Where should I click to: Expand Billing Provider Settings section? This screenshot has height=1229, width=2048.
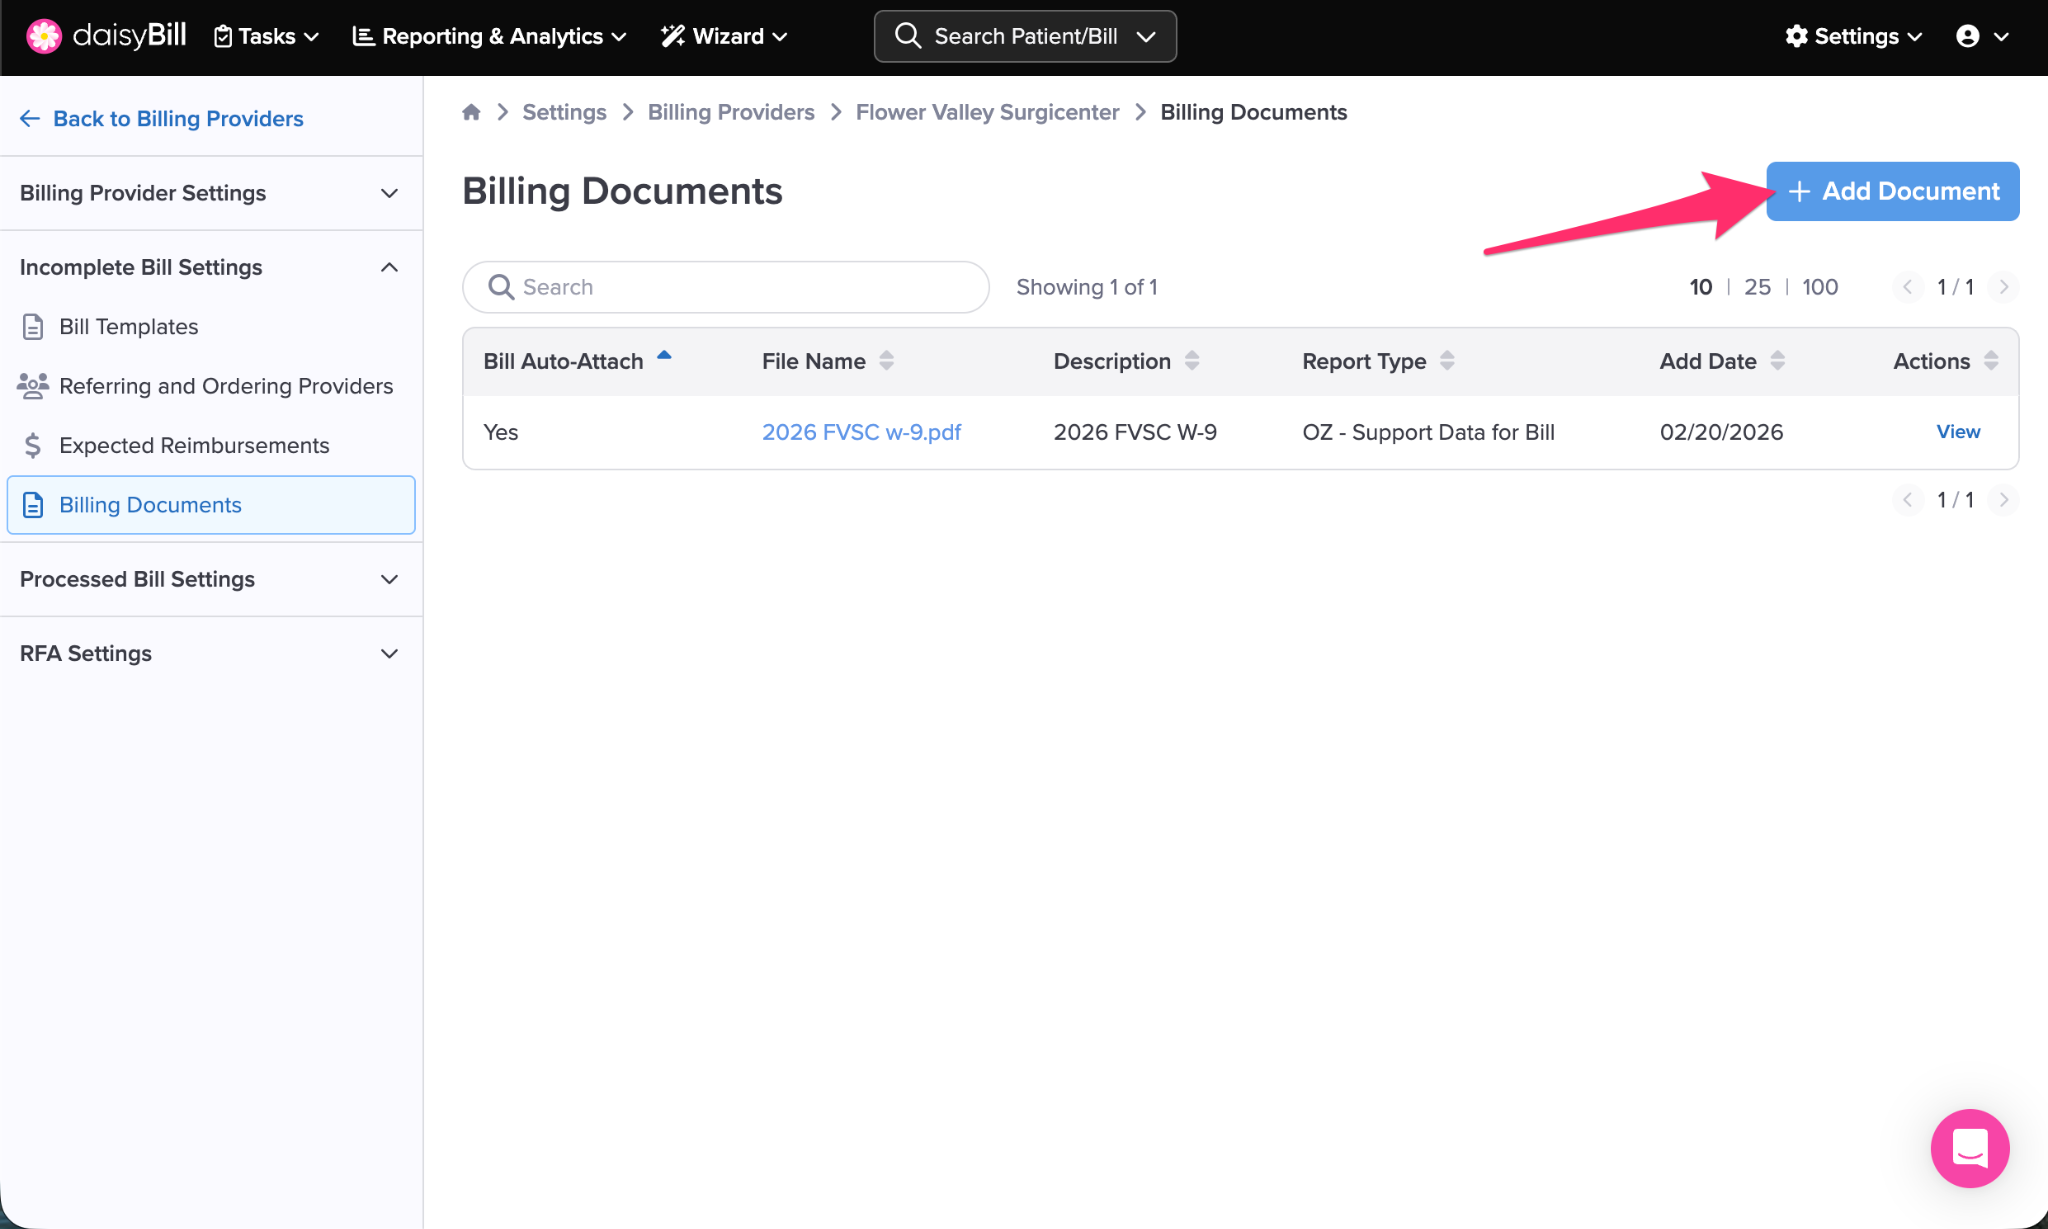[210, 193]
